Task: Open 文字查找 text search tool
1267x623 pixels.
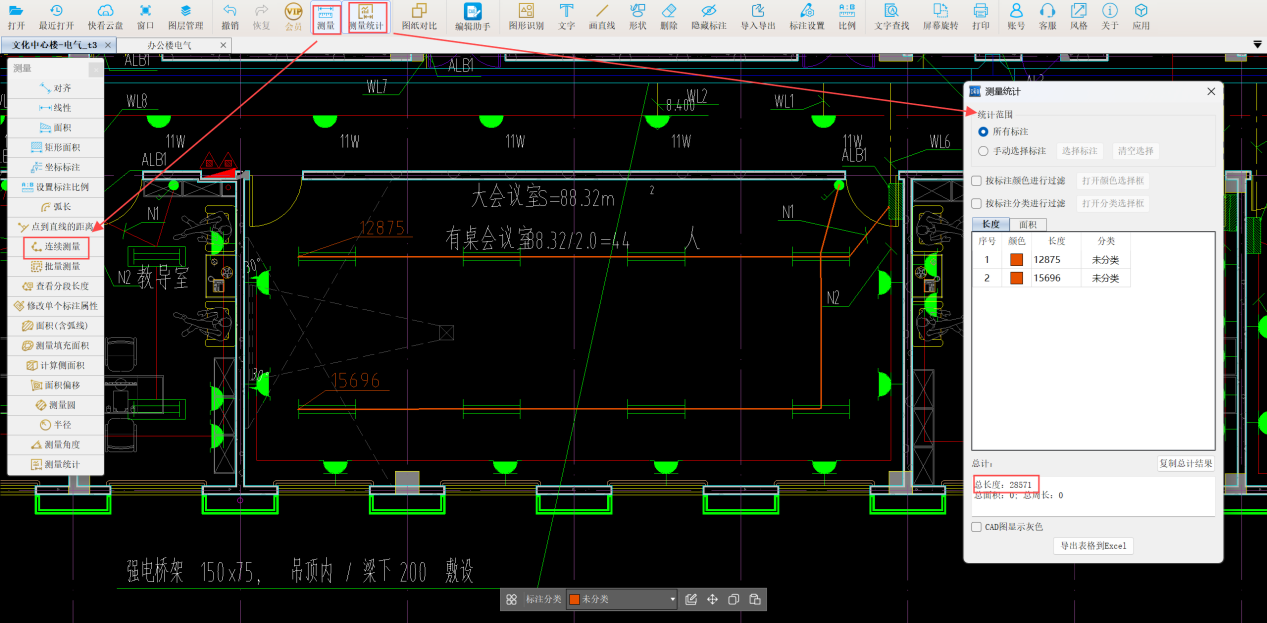Action: pyautogui.click(x=891, y=16)
